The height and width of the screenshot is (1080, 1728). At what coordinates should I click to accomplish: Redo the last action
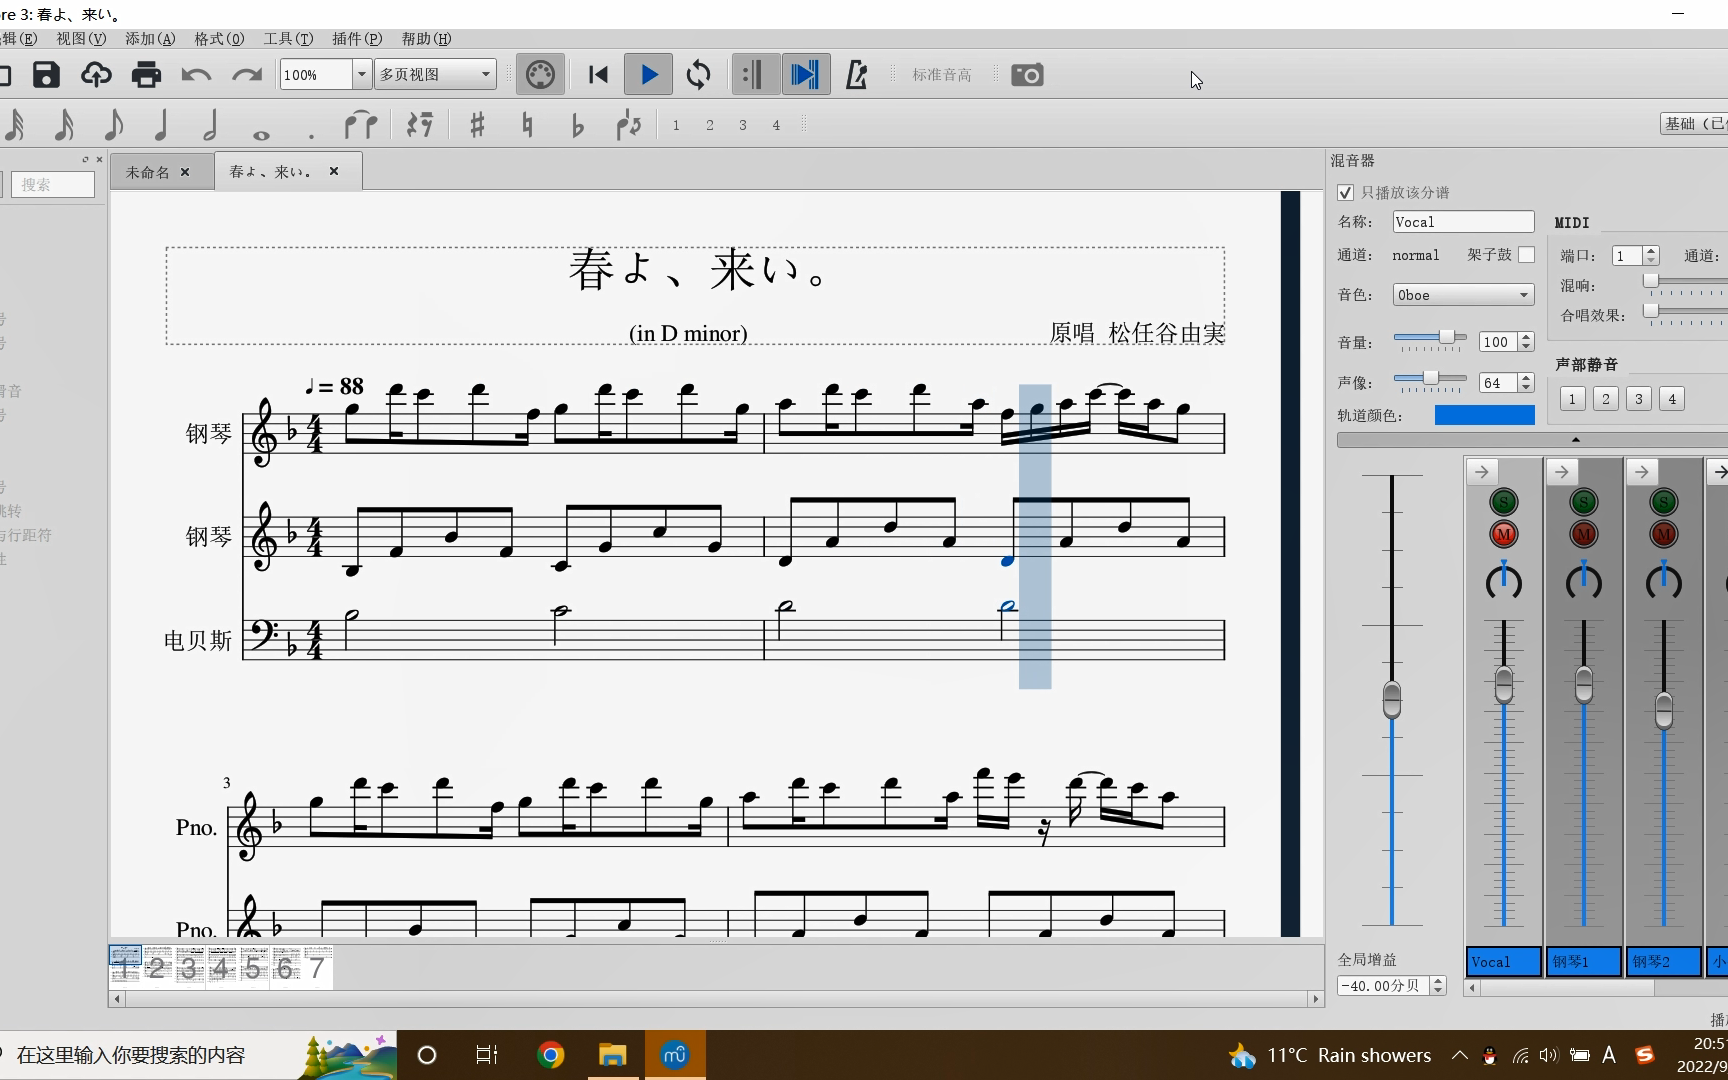point(246,75)
